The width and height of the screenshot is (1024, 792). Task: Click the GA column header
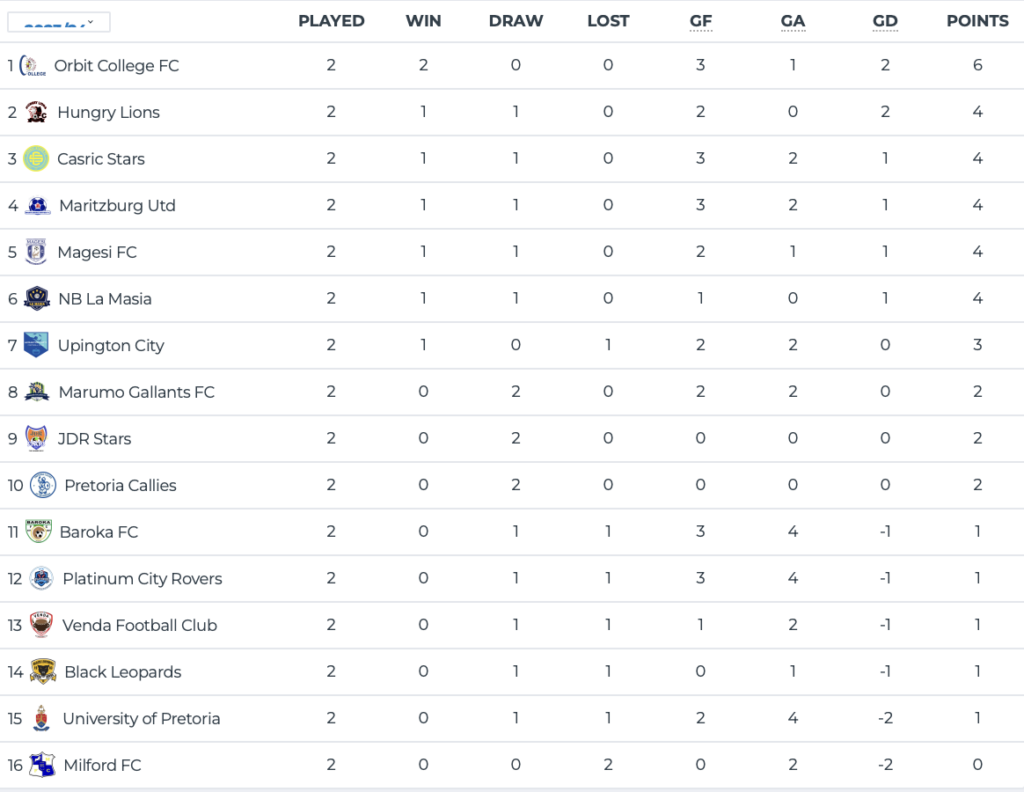click(792, 21)
